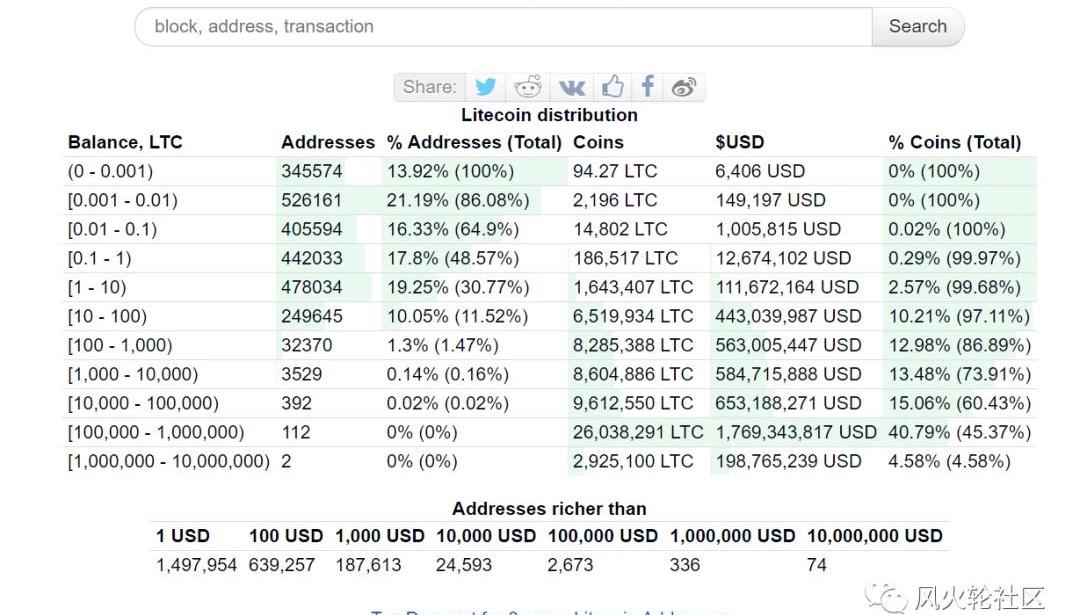
Task: Click the VK share icon
Action: tap(571, 87)
